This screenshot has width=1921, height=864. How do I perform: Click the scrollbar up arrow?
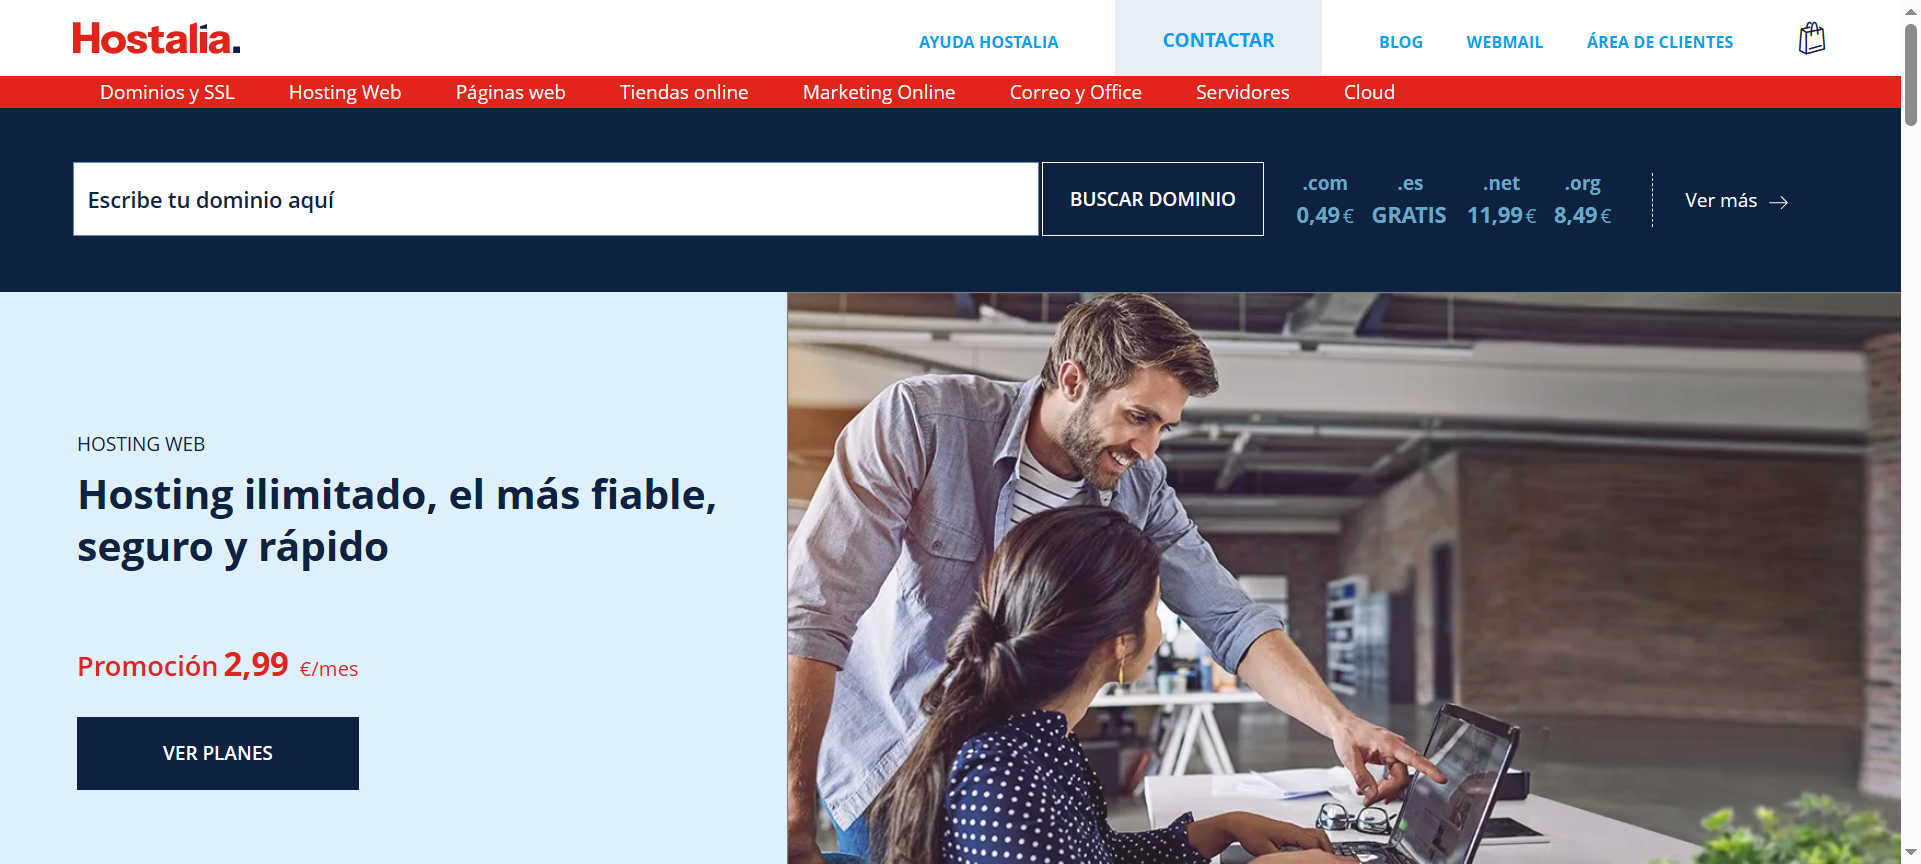click(1911, 10)
